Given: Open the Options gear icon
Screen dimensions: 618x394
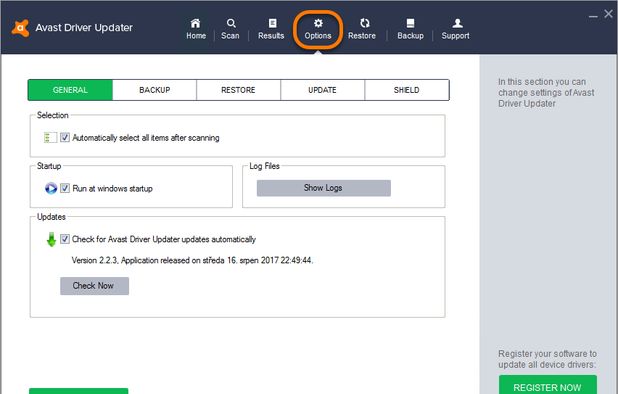Looking at the screenshot, I should click(x=318, y=23).
